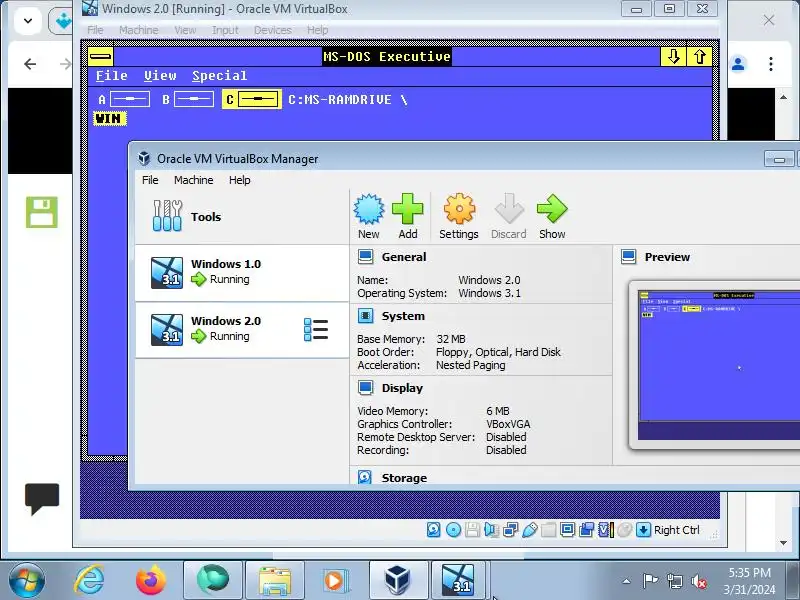Open Internet Explorer from the taskbar
The width and height of the screenshot is (800, 600).
(x=89, y=581)
